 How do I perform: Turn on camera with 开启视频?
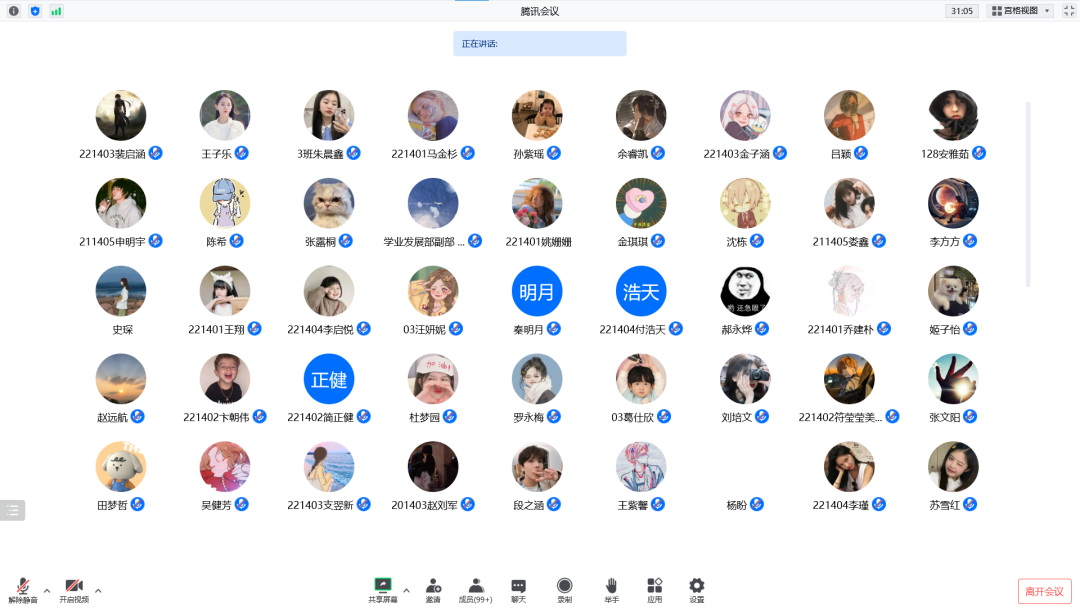(x=73, y=589)
